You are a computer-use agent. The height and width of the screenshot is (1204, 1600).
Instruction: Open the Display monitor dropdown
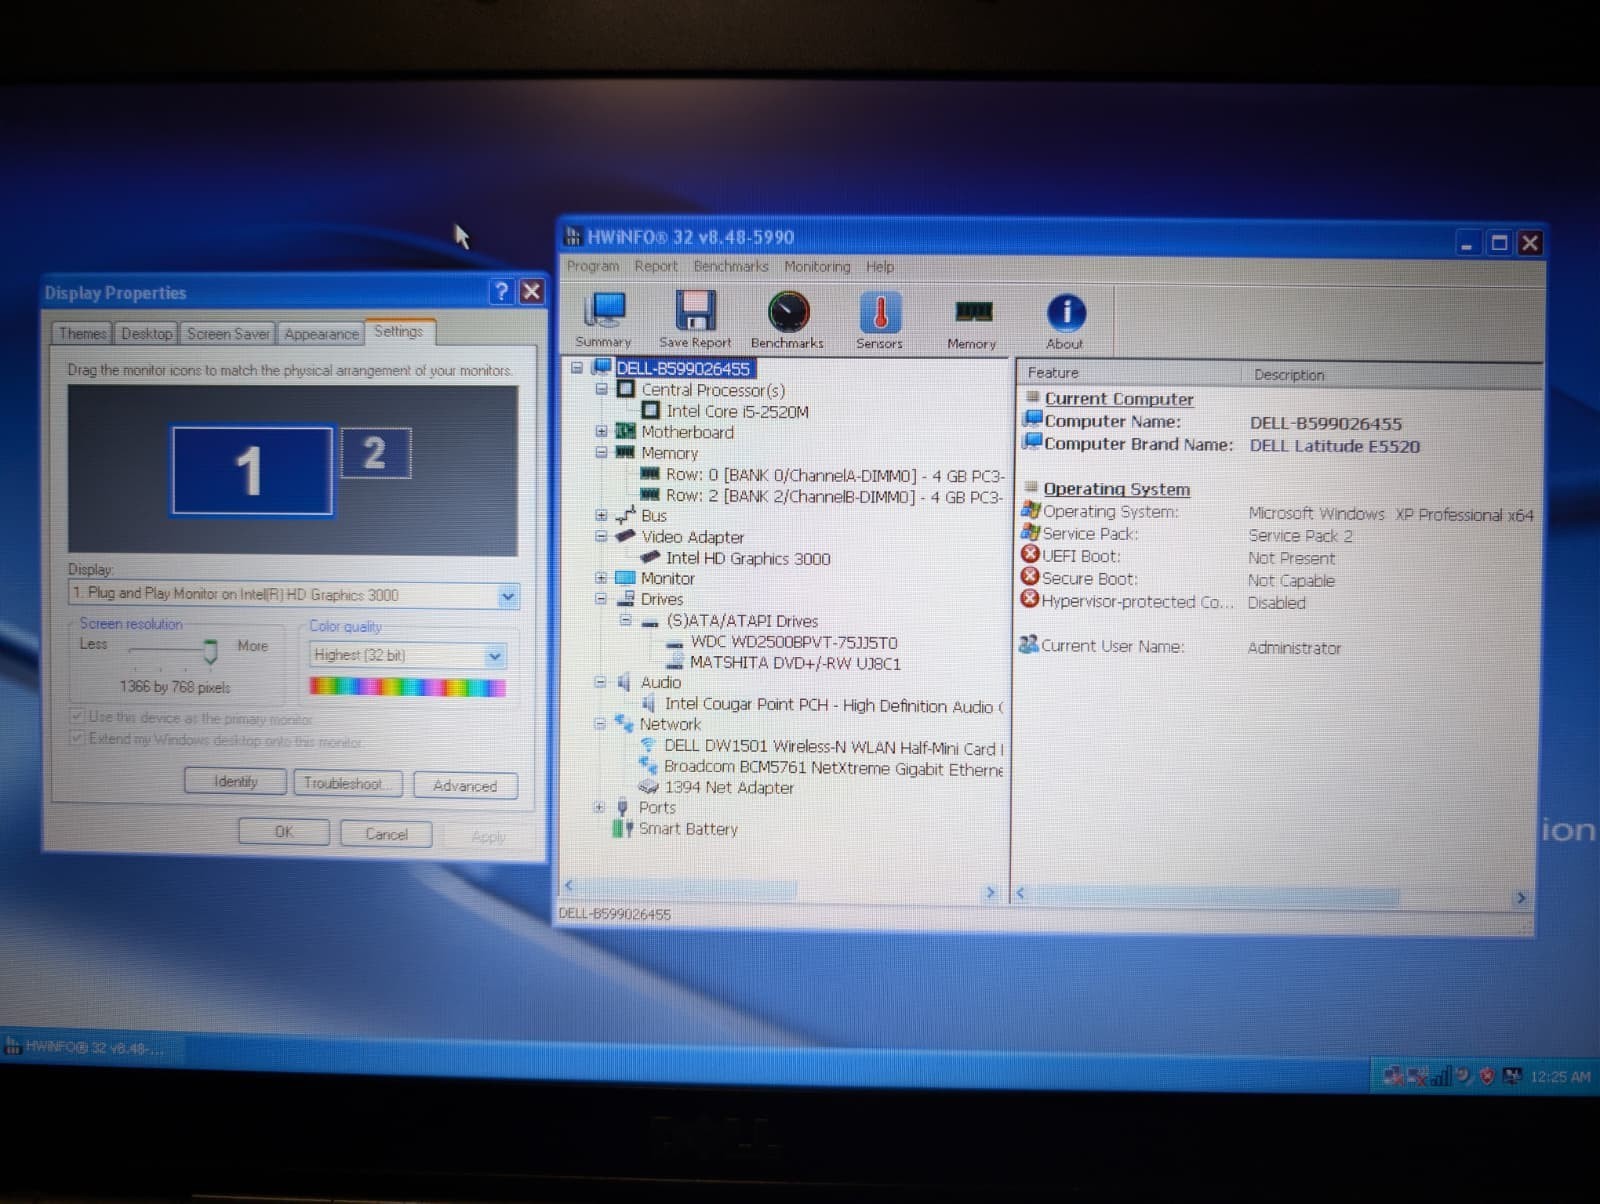pos(507,596)
